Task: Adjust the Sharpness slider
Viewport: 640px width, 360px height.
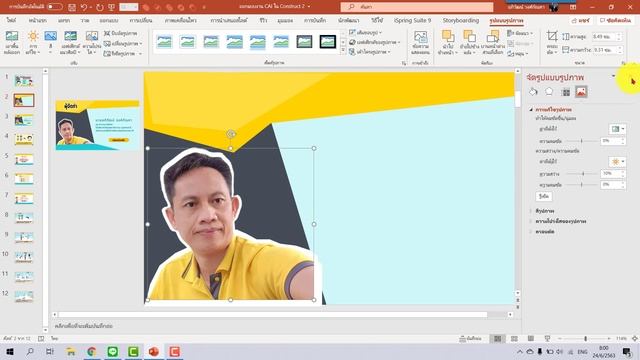Action: click(x=581, y=141)
